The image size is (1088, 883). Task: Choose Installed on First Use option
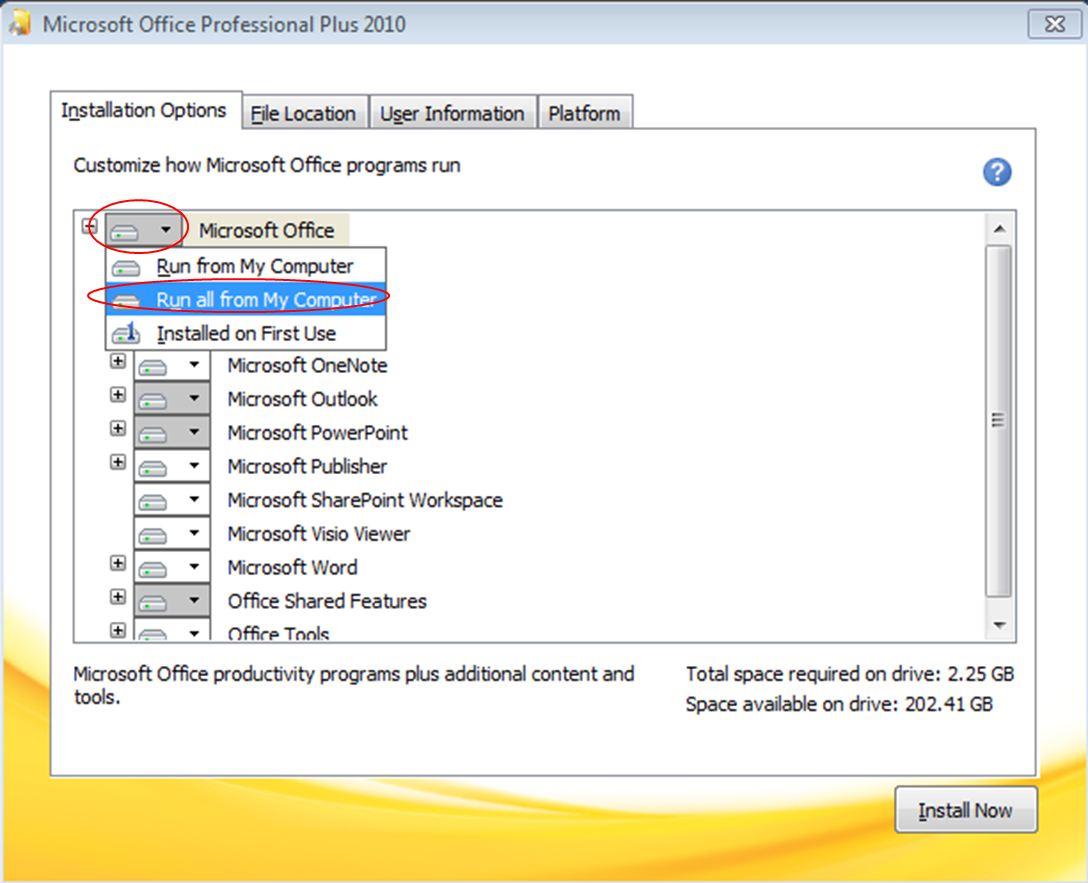(x=246, y=334)
